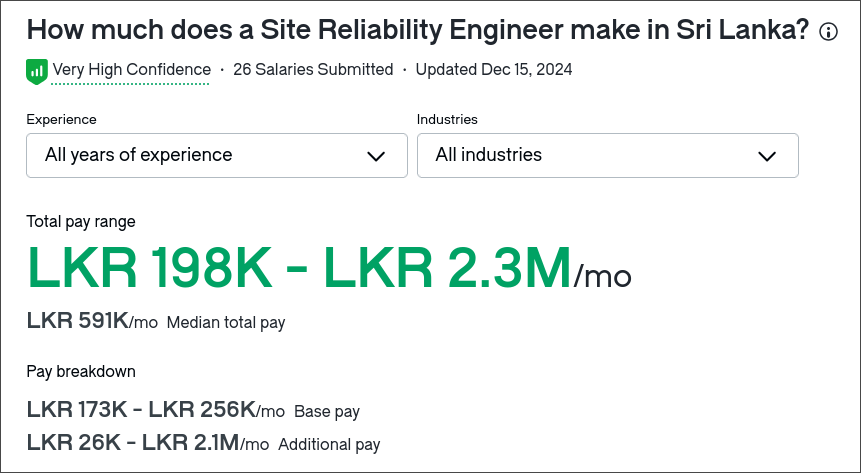Image resolution: width=861 pixels, height=473 pixels.
Task: Click the Experience field label
Action: point(62,120)
